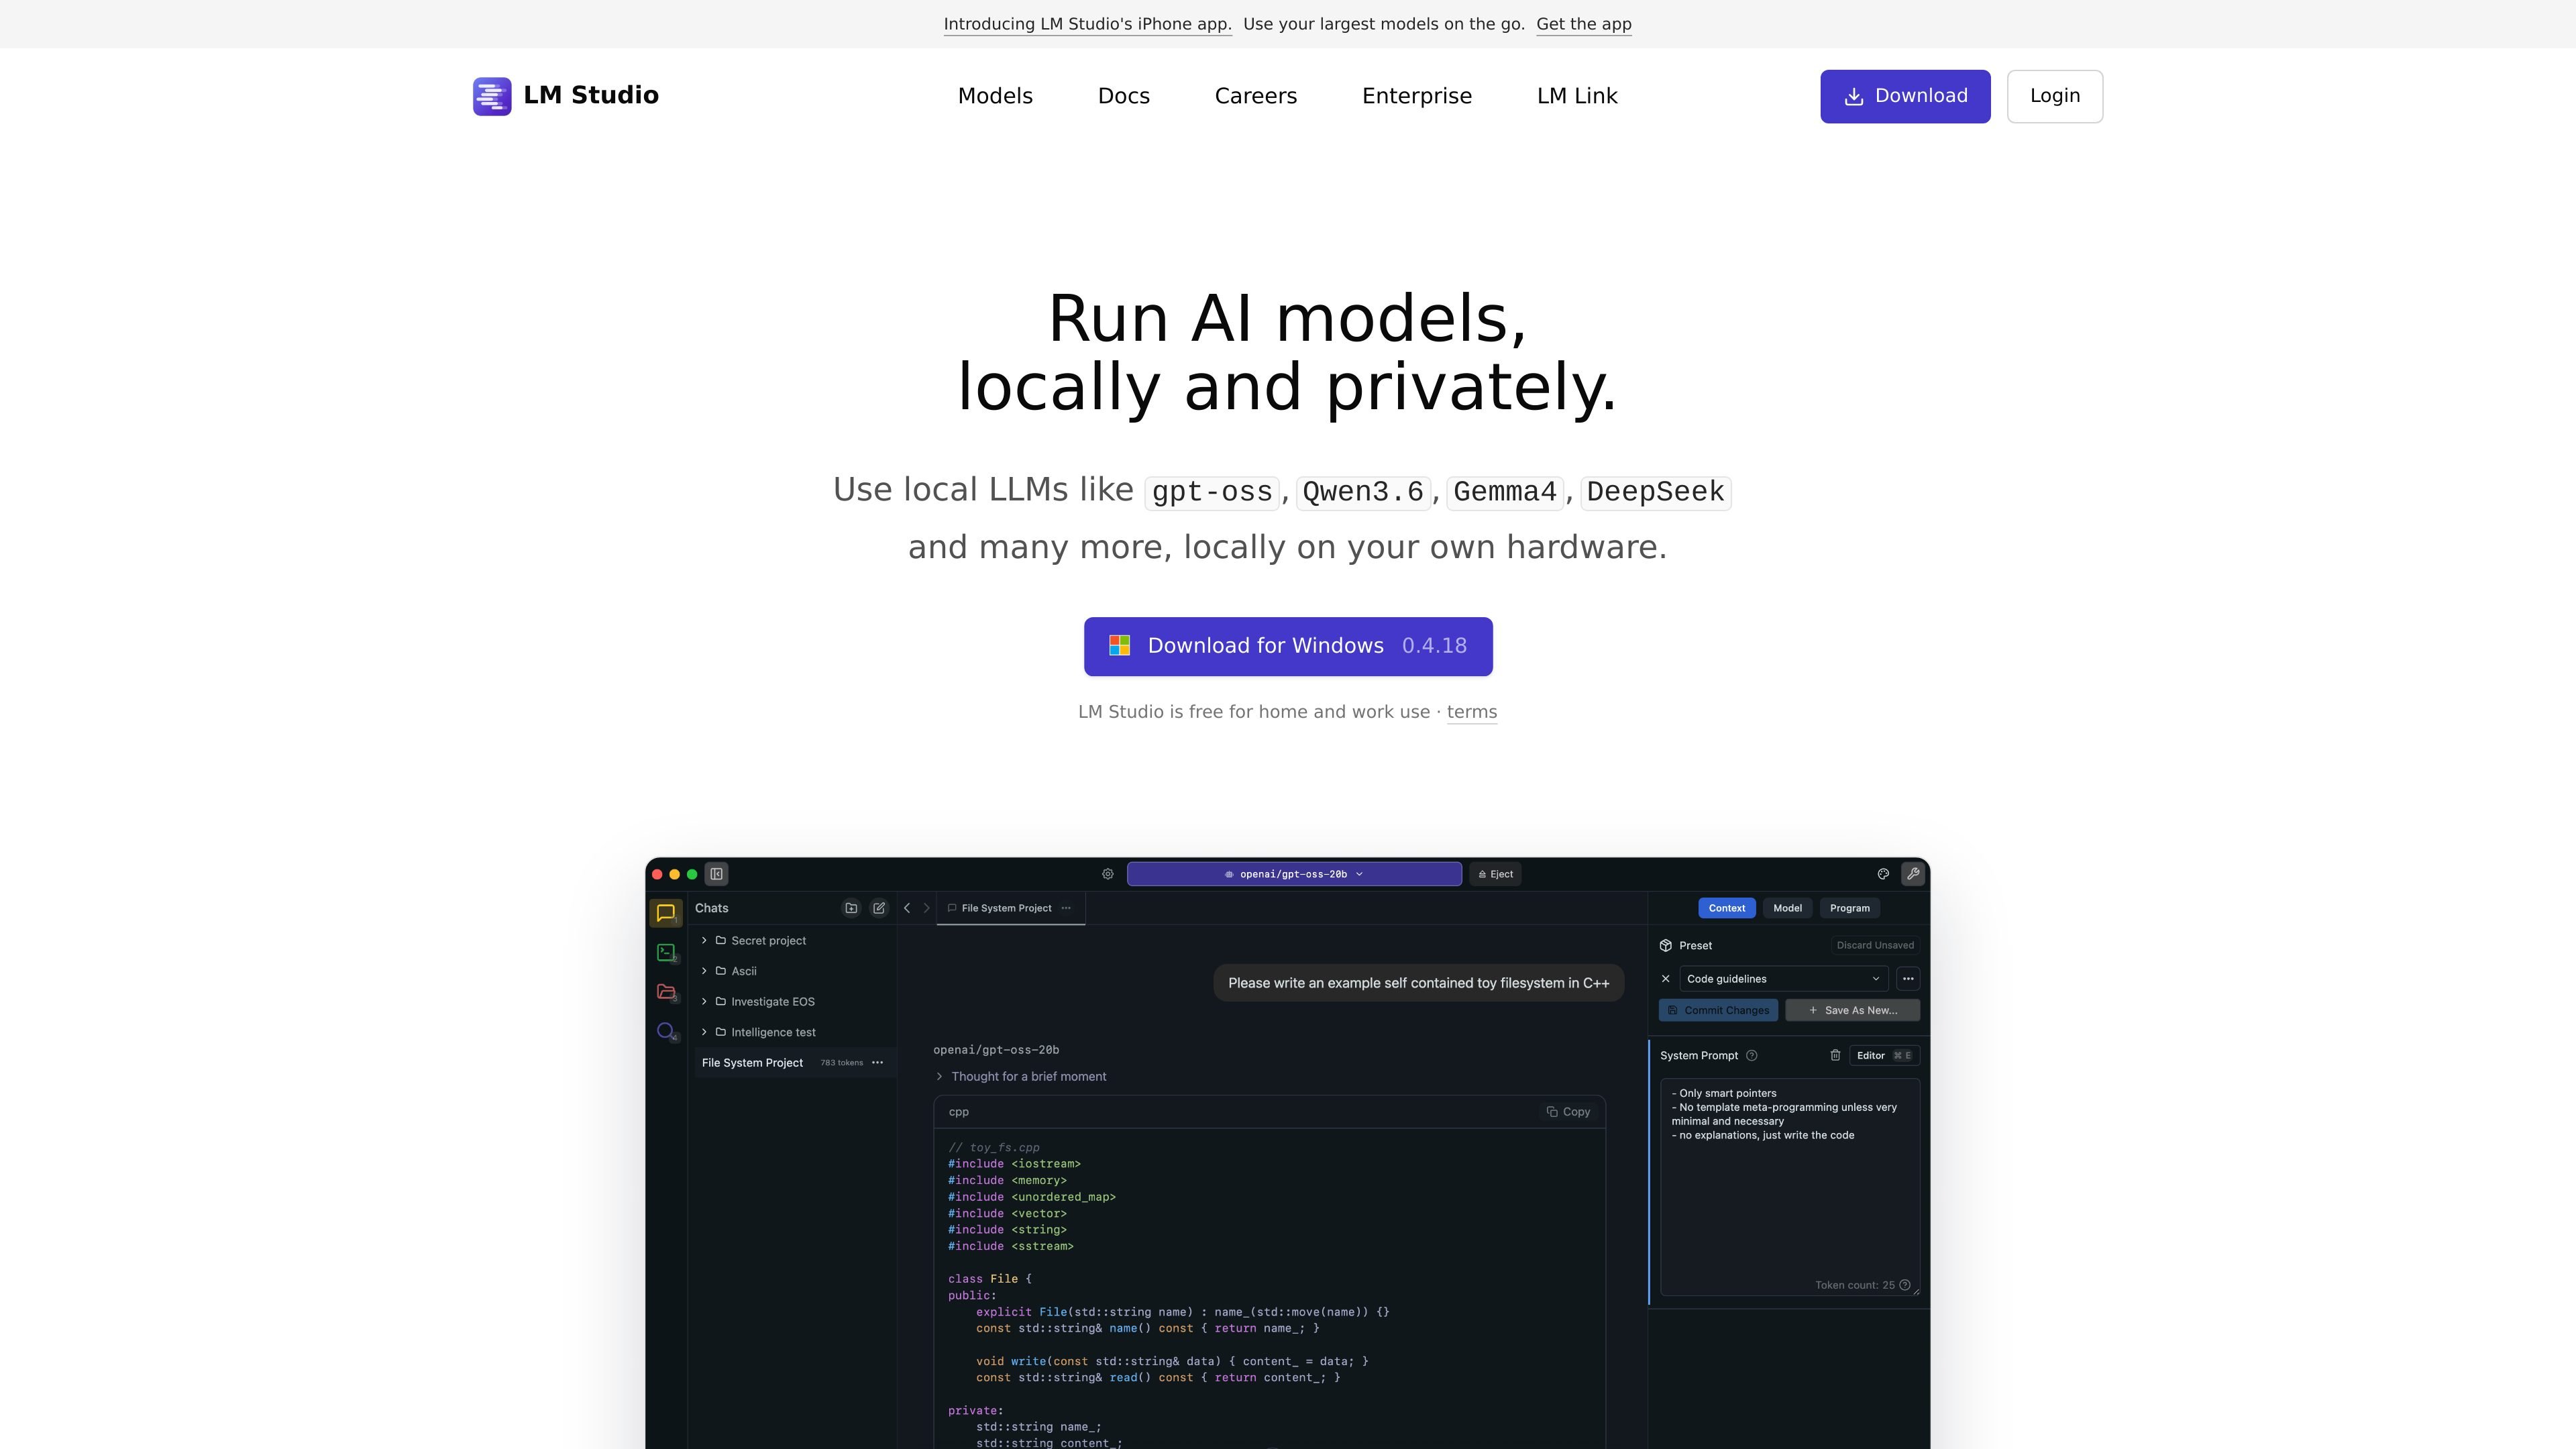Click the trash icon beside System Prompt
2576x1449 pixels.
pos(1835,1055)
